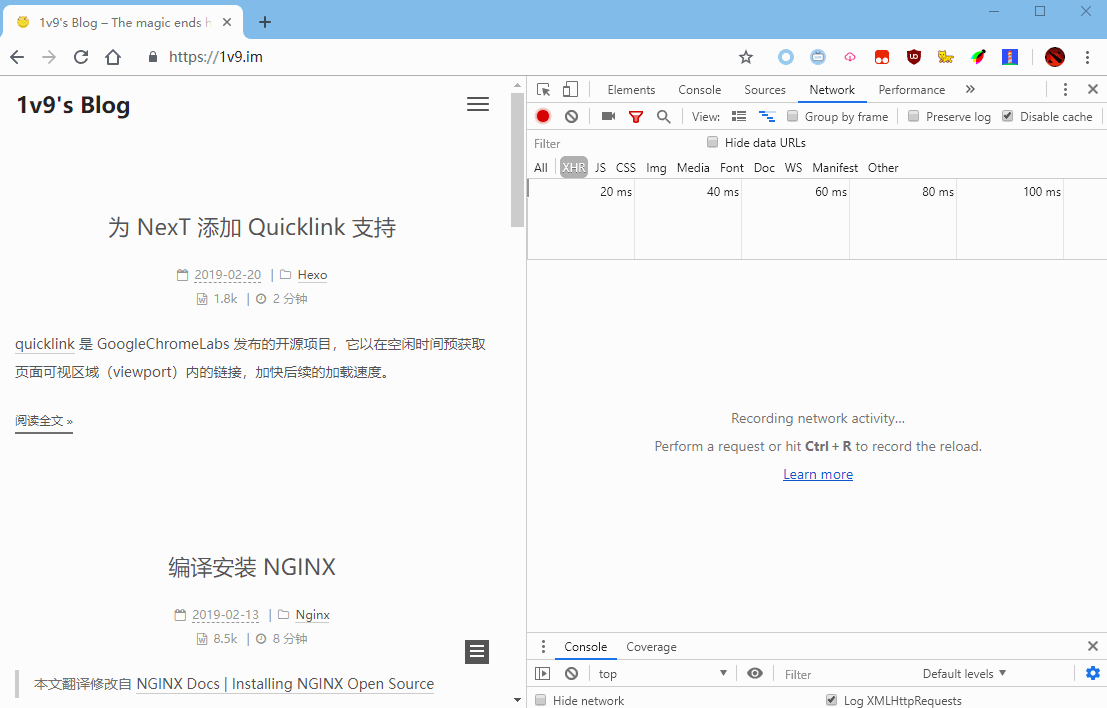The width and height of the screenshot is (1107, 708).
Task: Filter requests by Img type
Action: point(656,168)
